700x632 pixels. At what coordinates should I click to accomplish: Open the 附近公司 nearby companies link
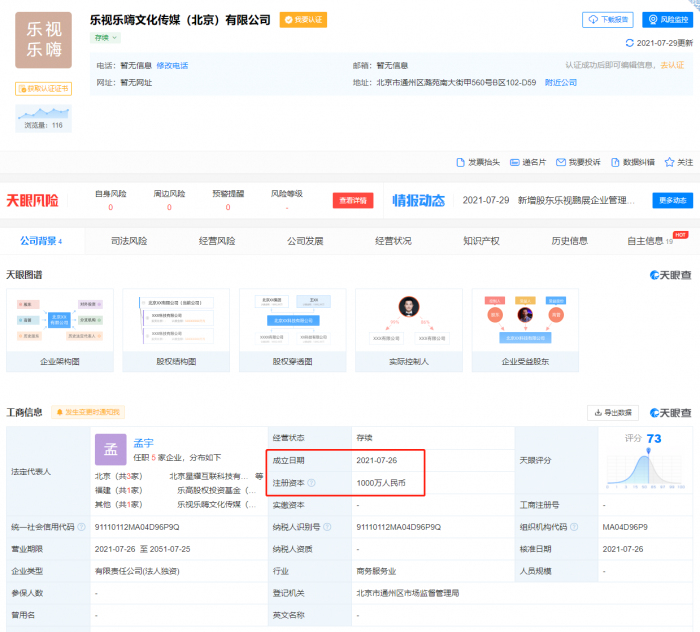tap(561, 82)
